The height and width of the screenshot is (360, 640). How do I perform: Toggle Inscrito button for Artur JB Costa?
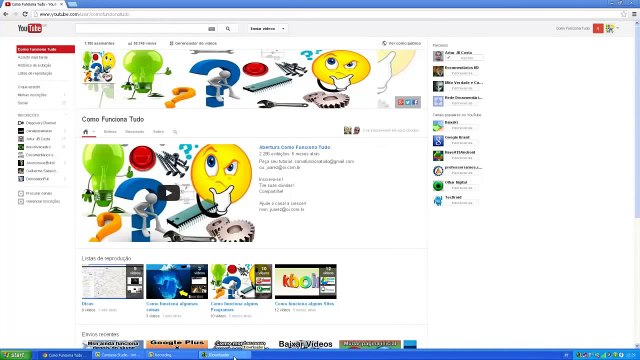point(464,58)
